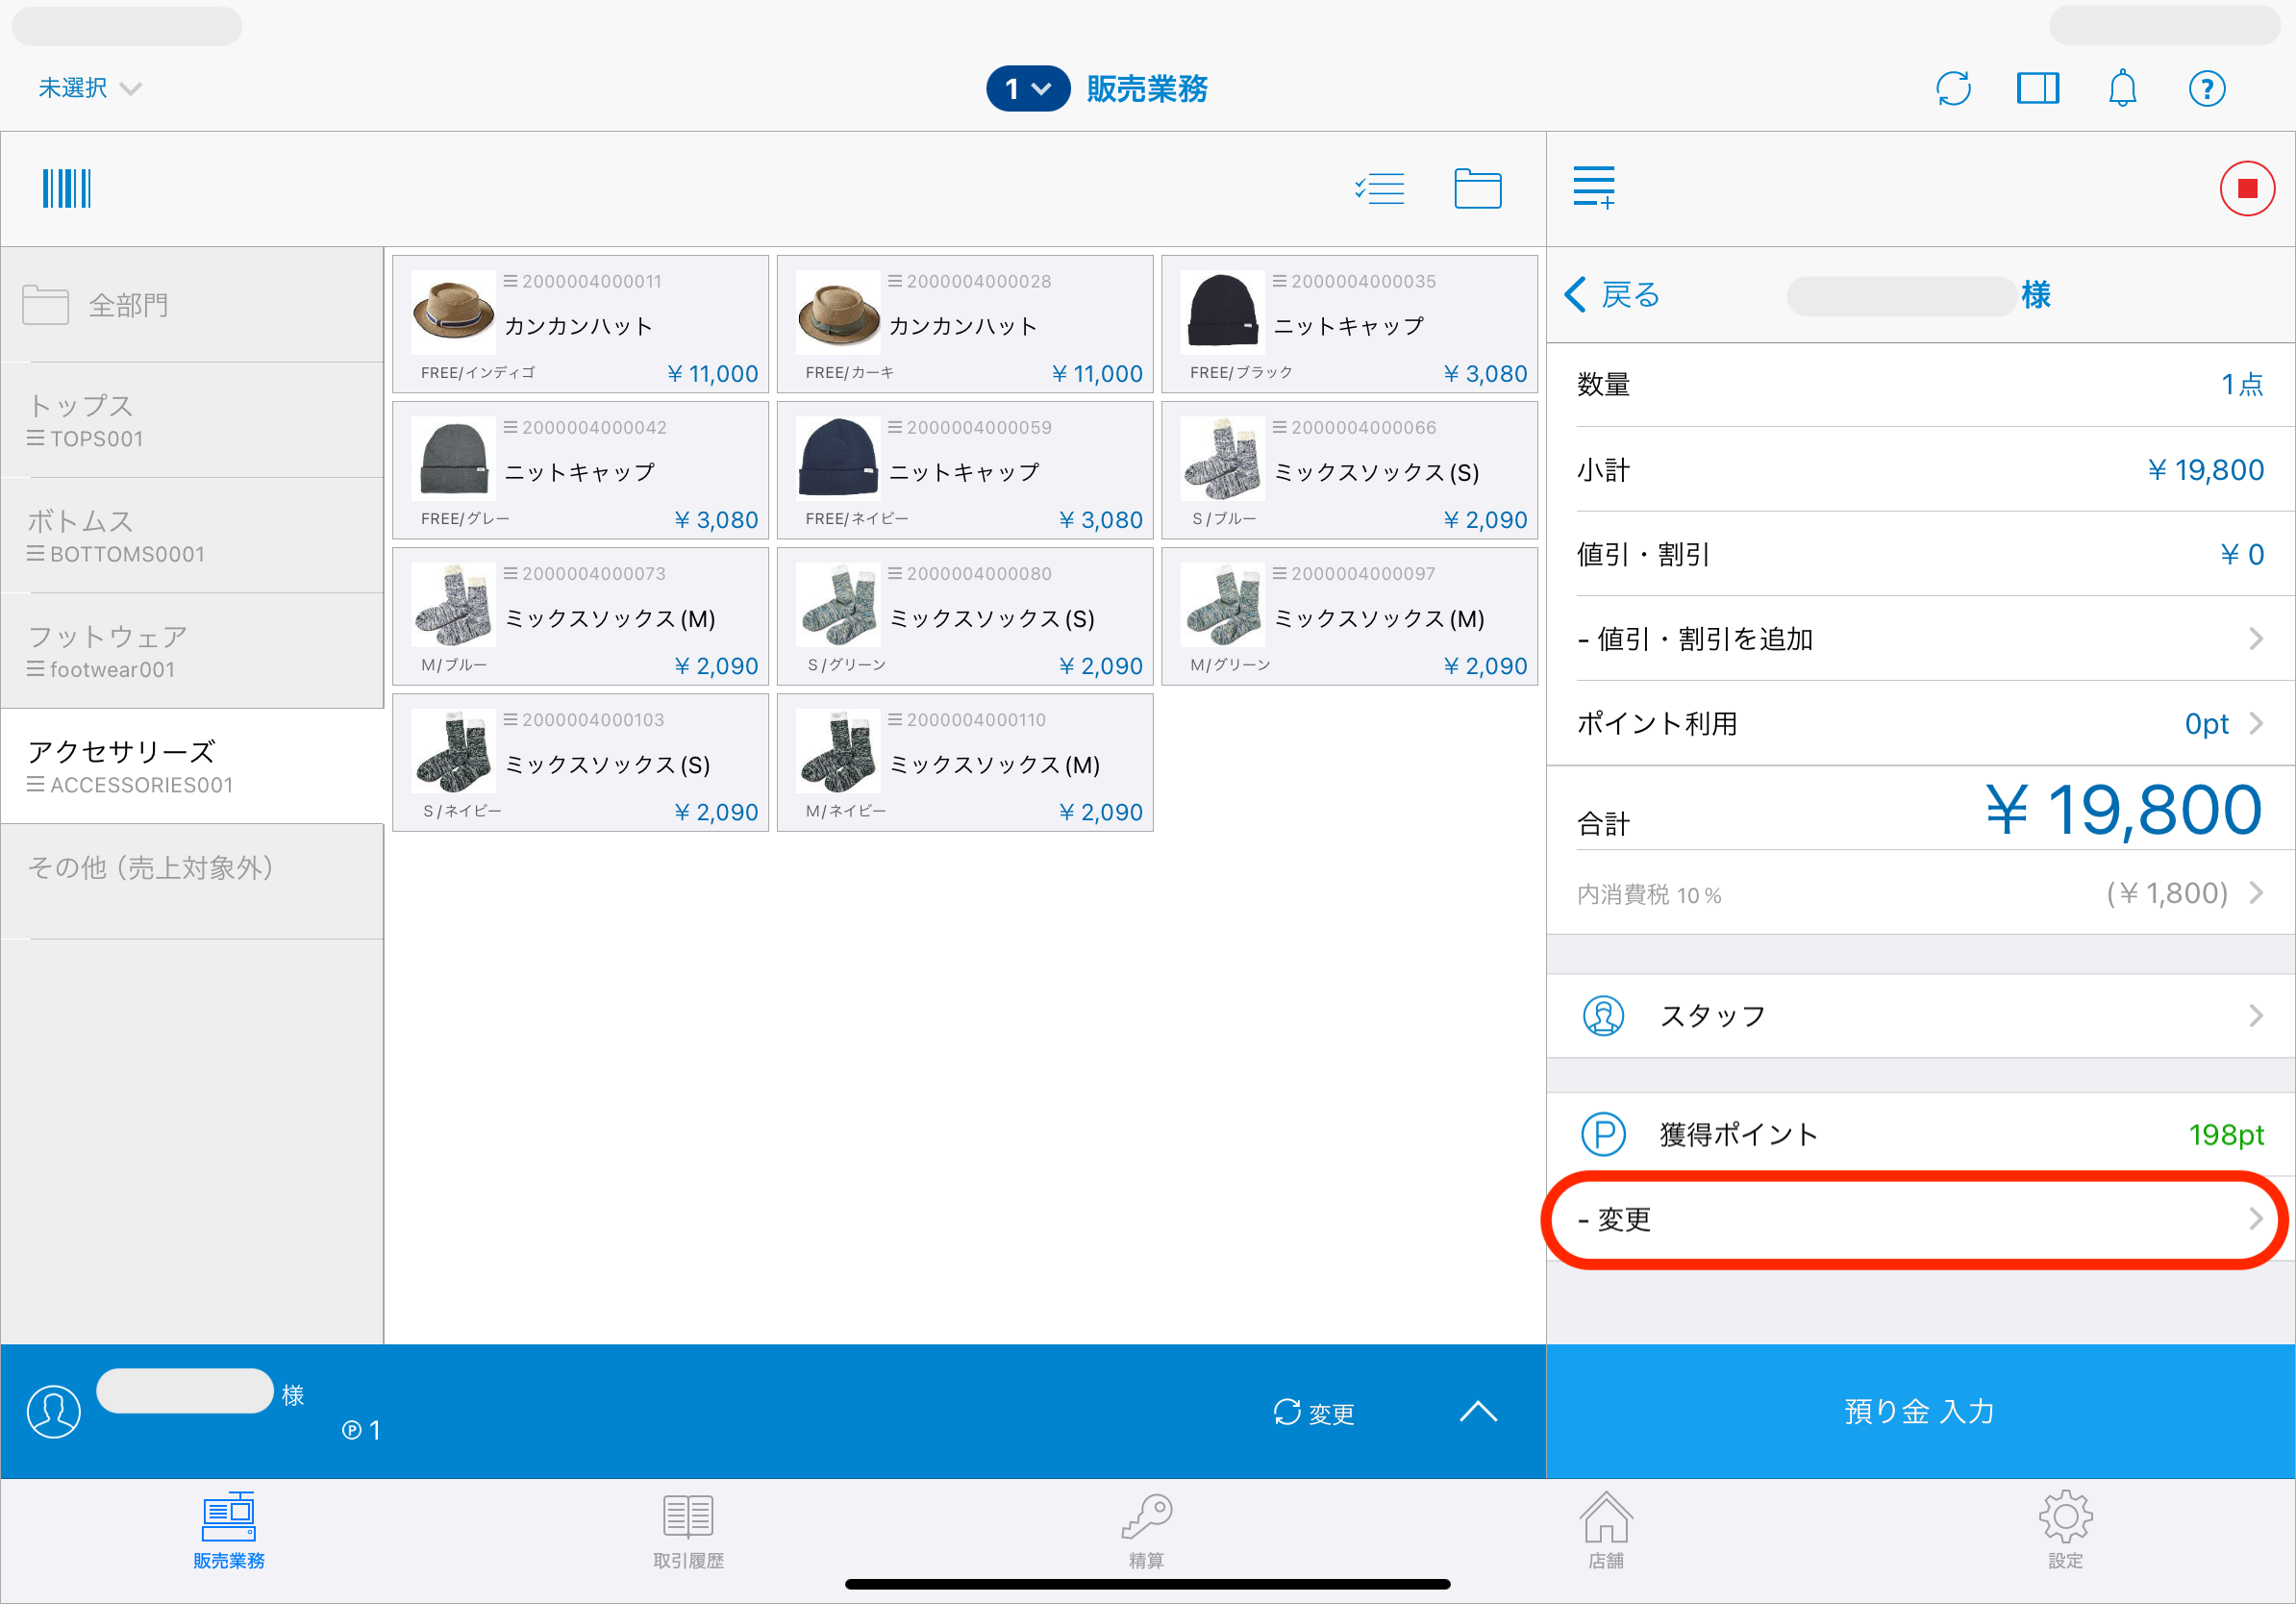Open notifications bell icon
The height and width of the screenshot is (1604, 2296).
click(x=2121, y=88)
